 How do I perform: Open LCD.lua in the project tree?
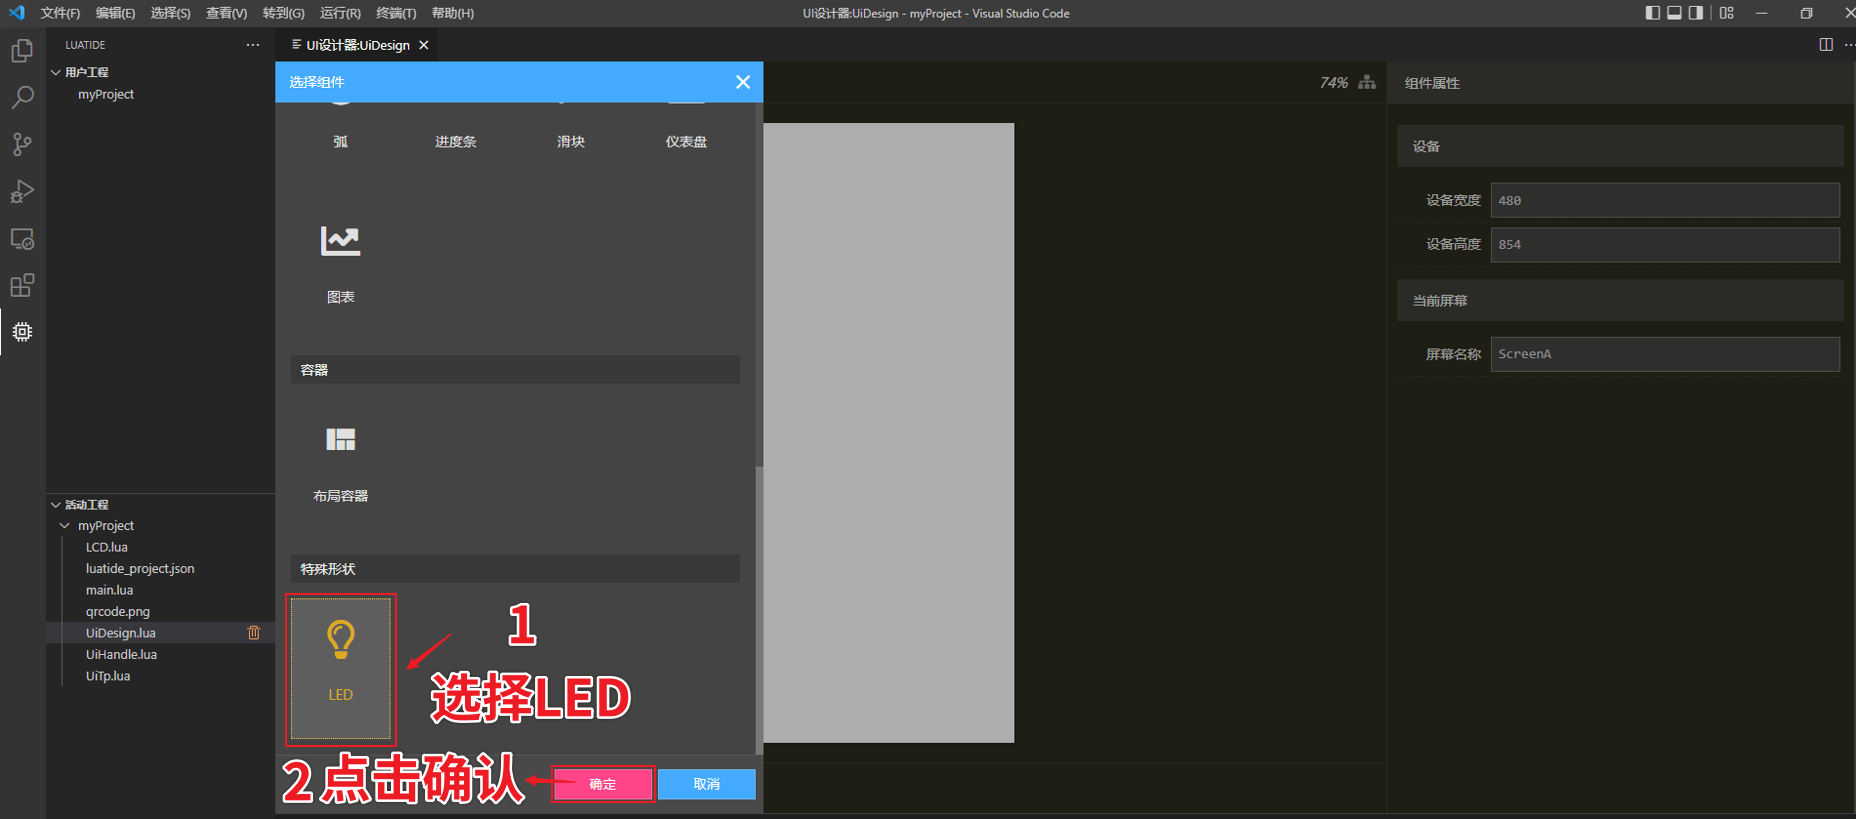[x=107, y=548]
